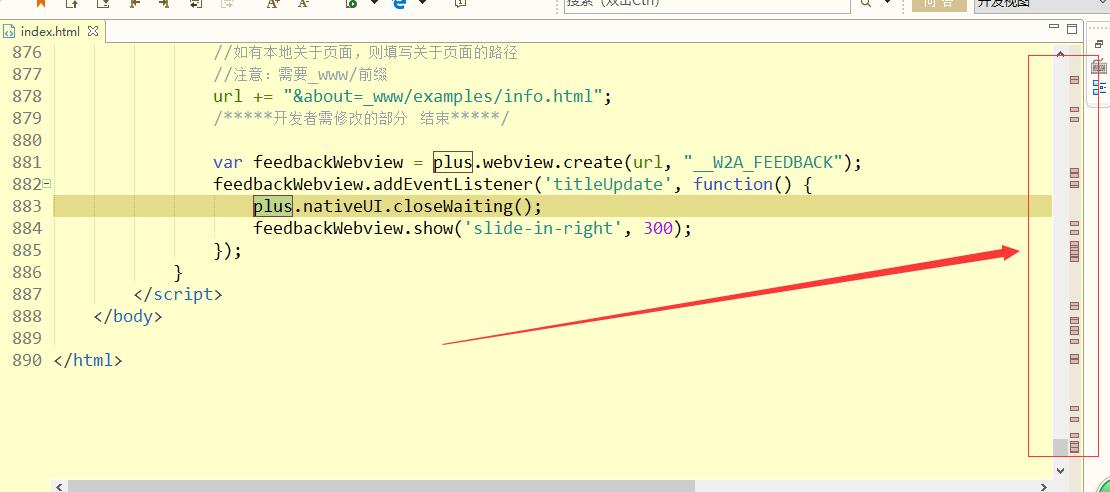Maximize the editor pane
The height and width of the screenshot is (492, 1110).
click(1072, 28)
